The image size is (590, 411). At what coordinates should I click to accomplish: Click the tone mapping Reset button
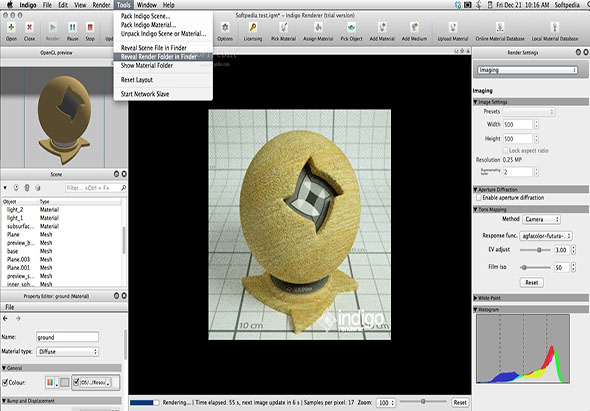(x=532, y=282)
